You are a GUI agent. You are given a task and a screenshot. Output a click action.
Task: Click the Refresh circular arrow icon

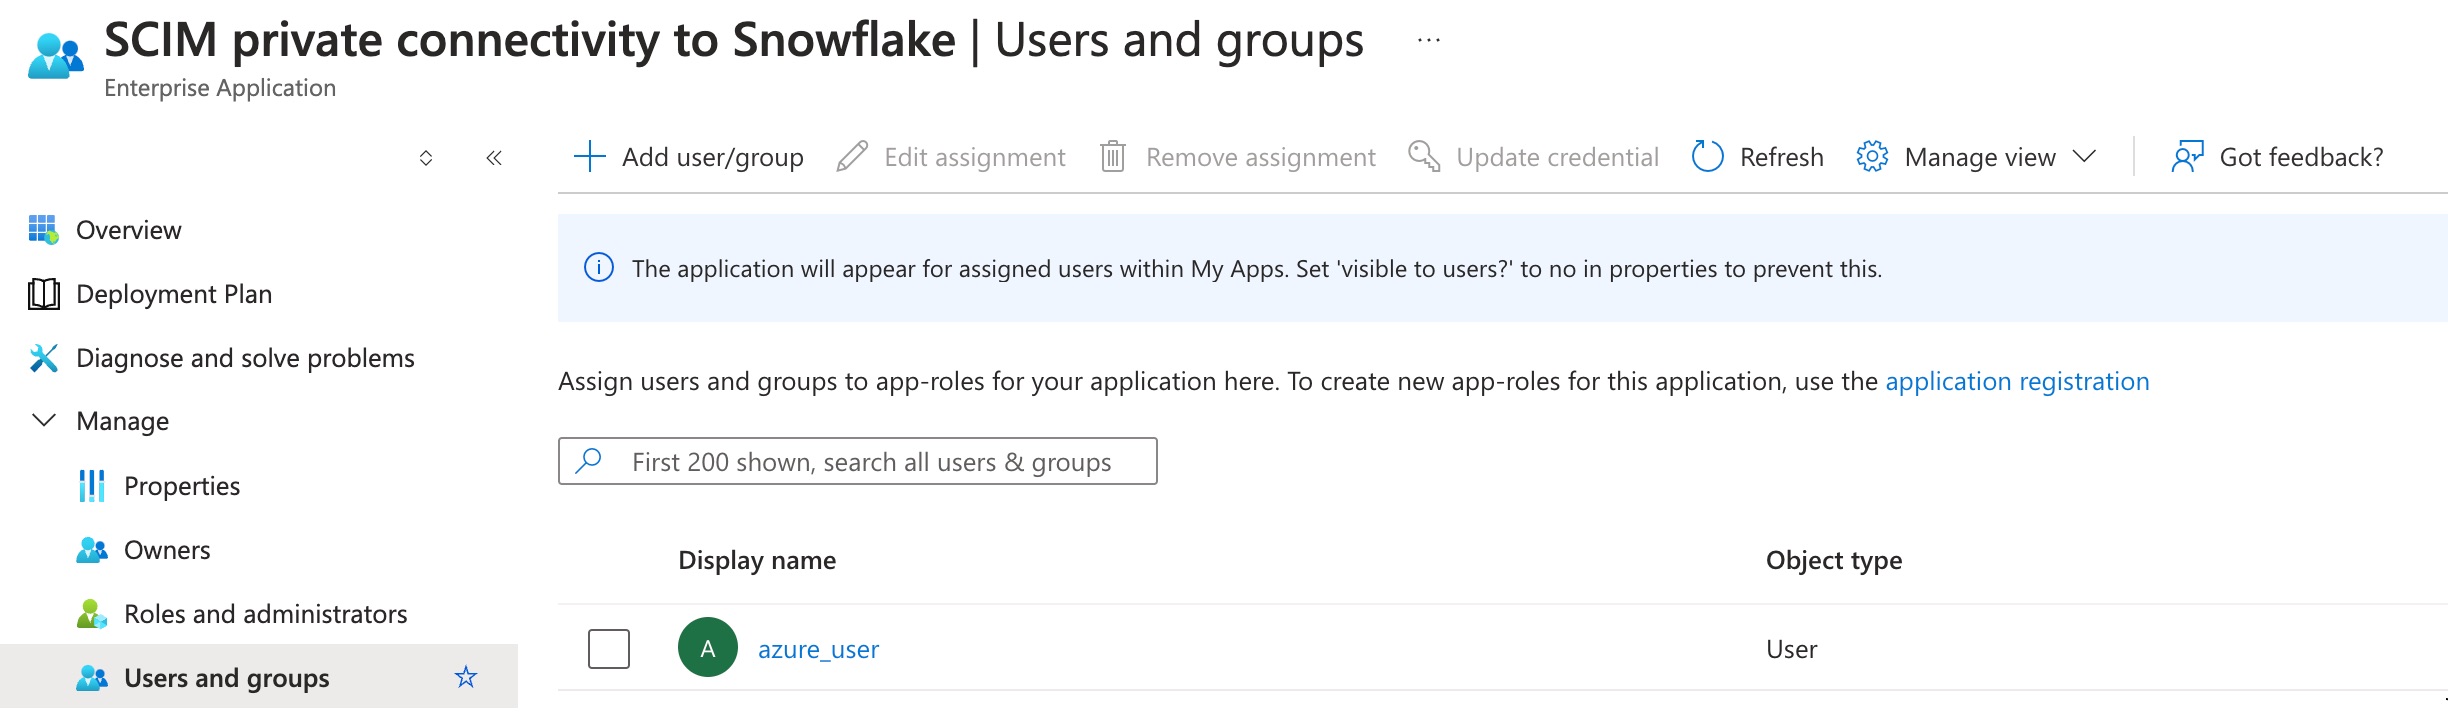pos(1707,157)
